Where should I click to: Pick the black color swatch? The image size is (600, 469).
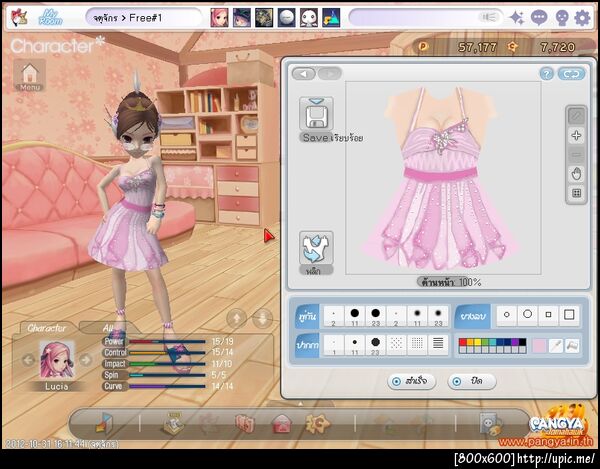click(522, 342)
